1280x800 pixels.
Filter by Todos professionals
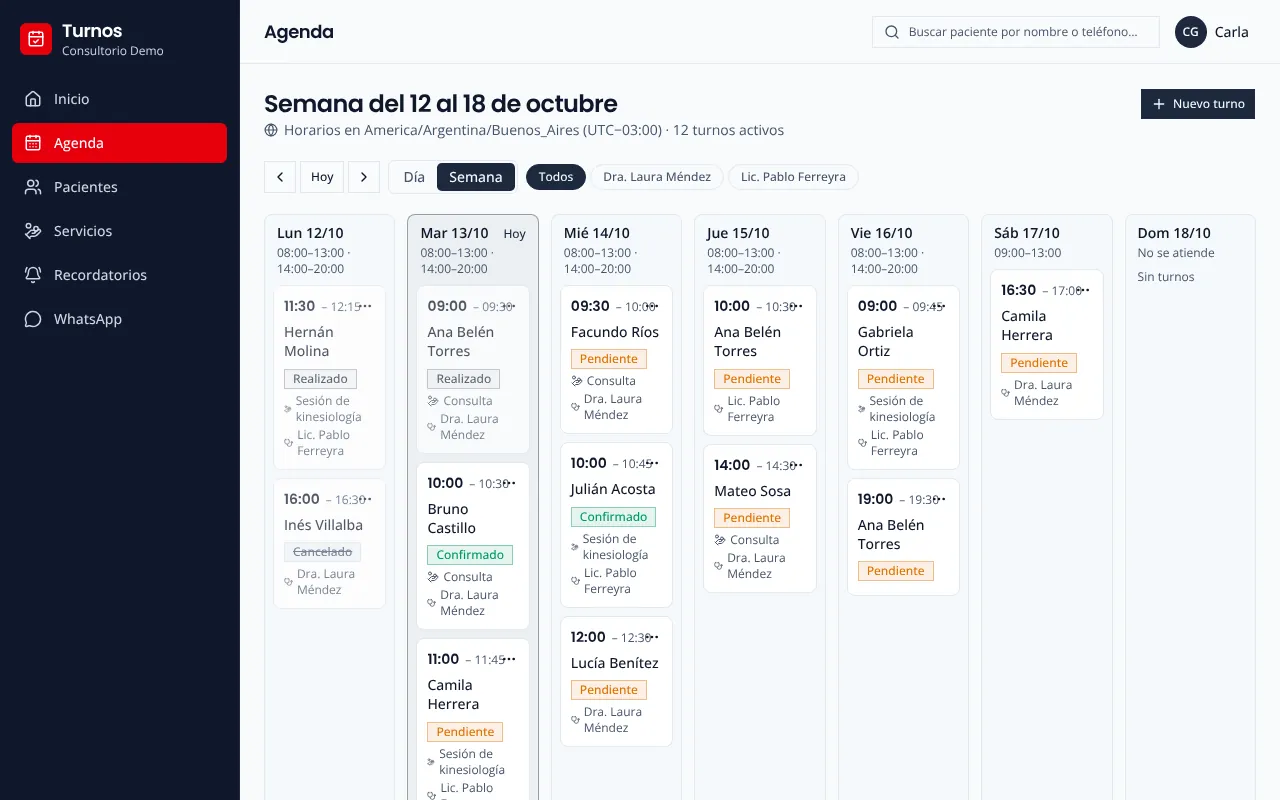pyautogui.click(x=556, y=177)
